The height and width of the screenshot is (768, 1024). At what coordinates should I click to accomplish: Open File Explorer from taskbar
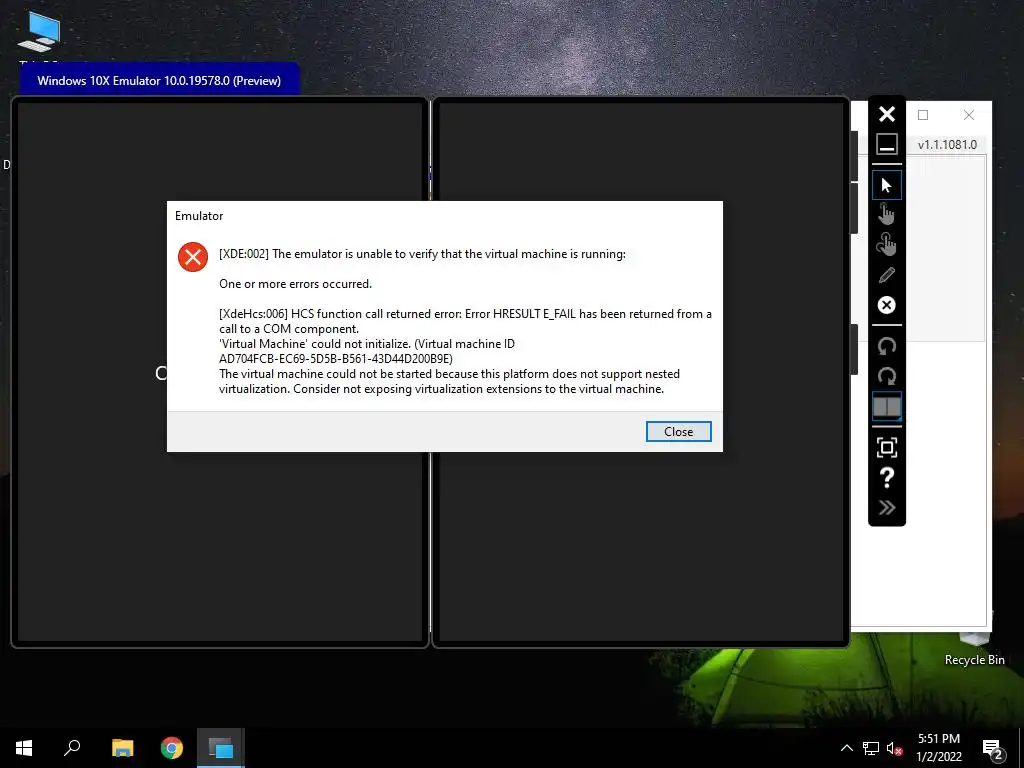pyautogui.click(x=122, y=748)
